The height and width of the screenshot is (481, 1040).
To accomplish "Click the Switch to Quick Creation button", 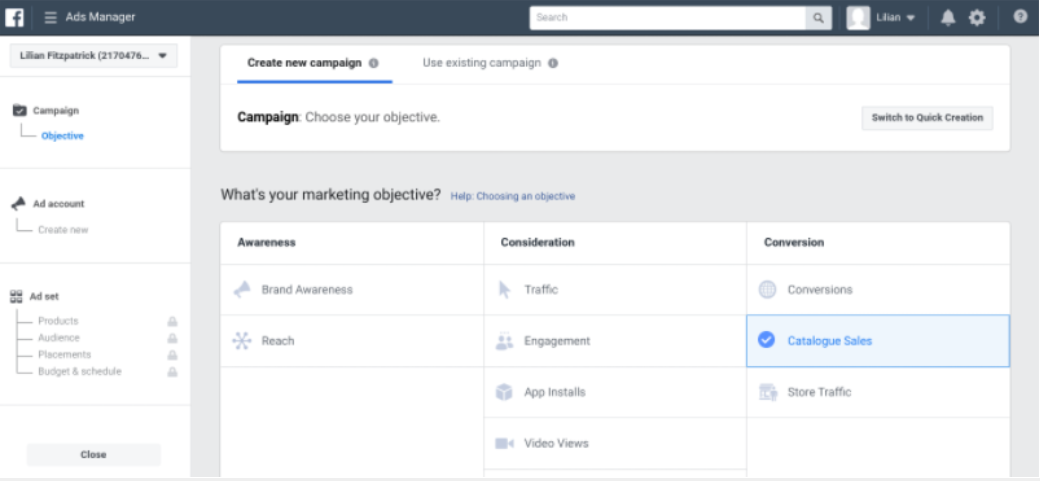I will pos(926,118).
